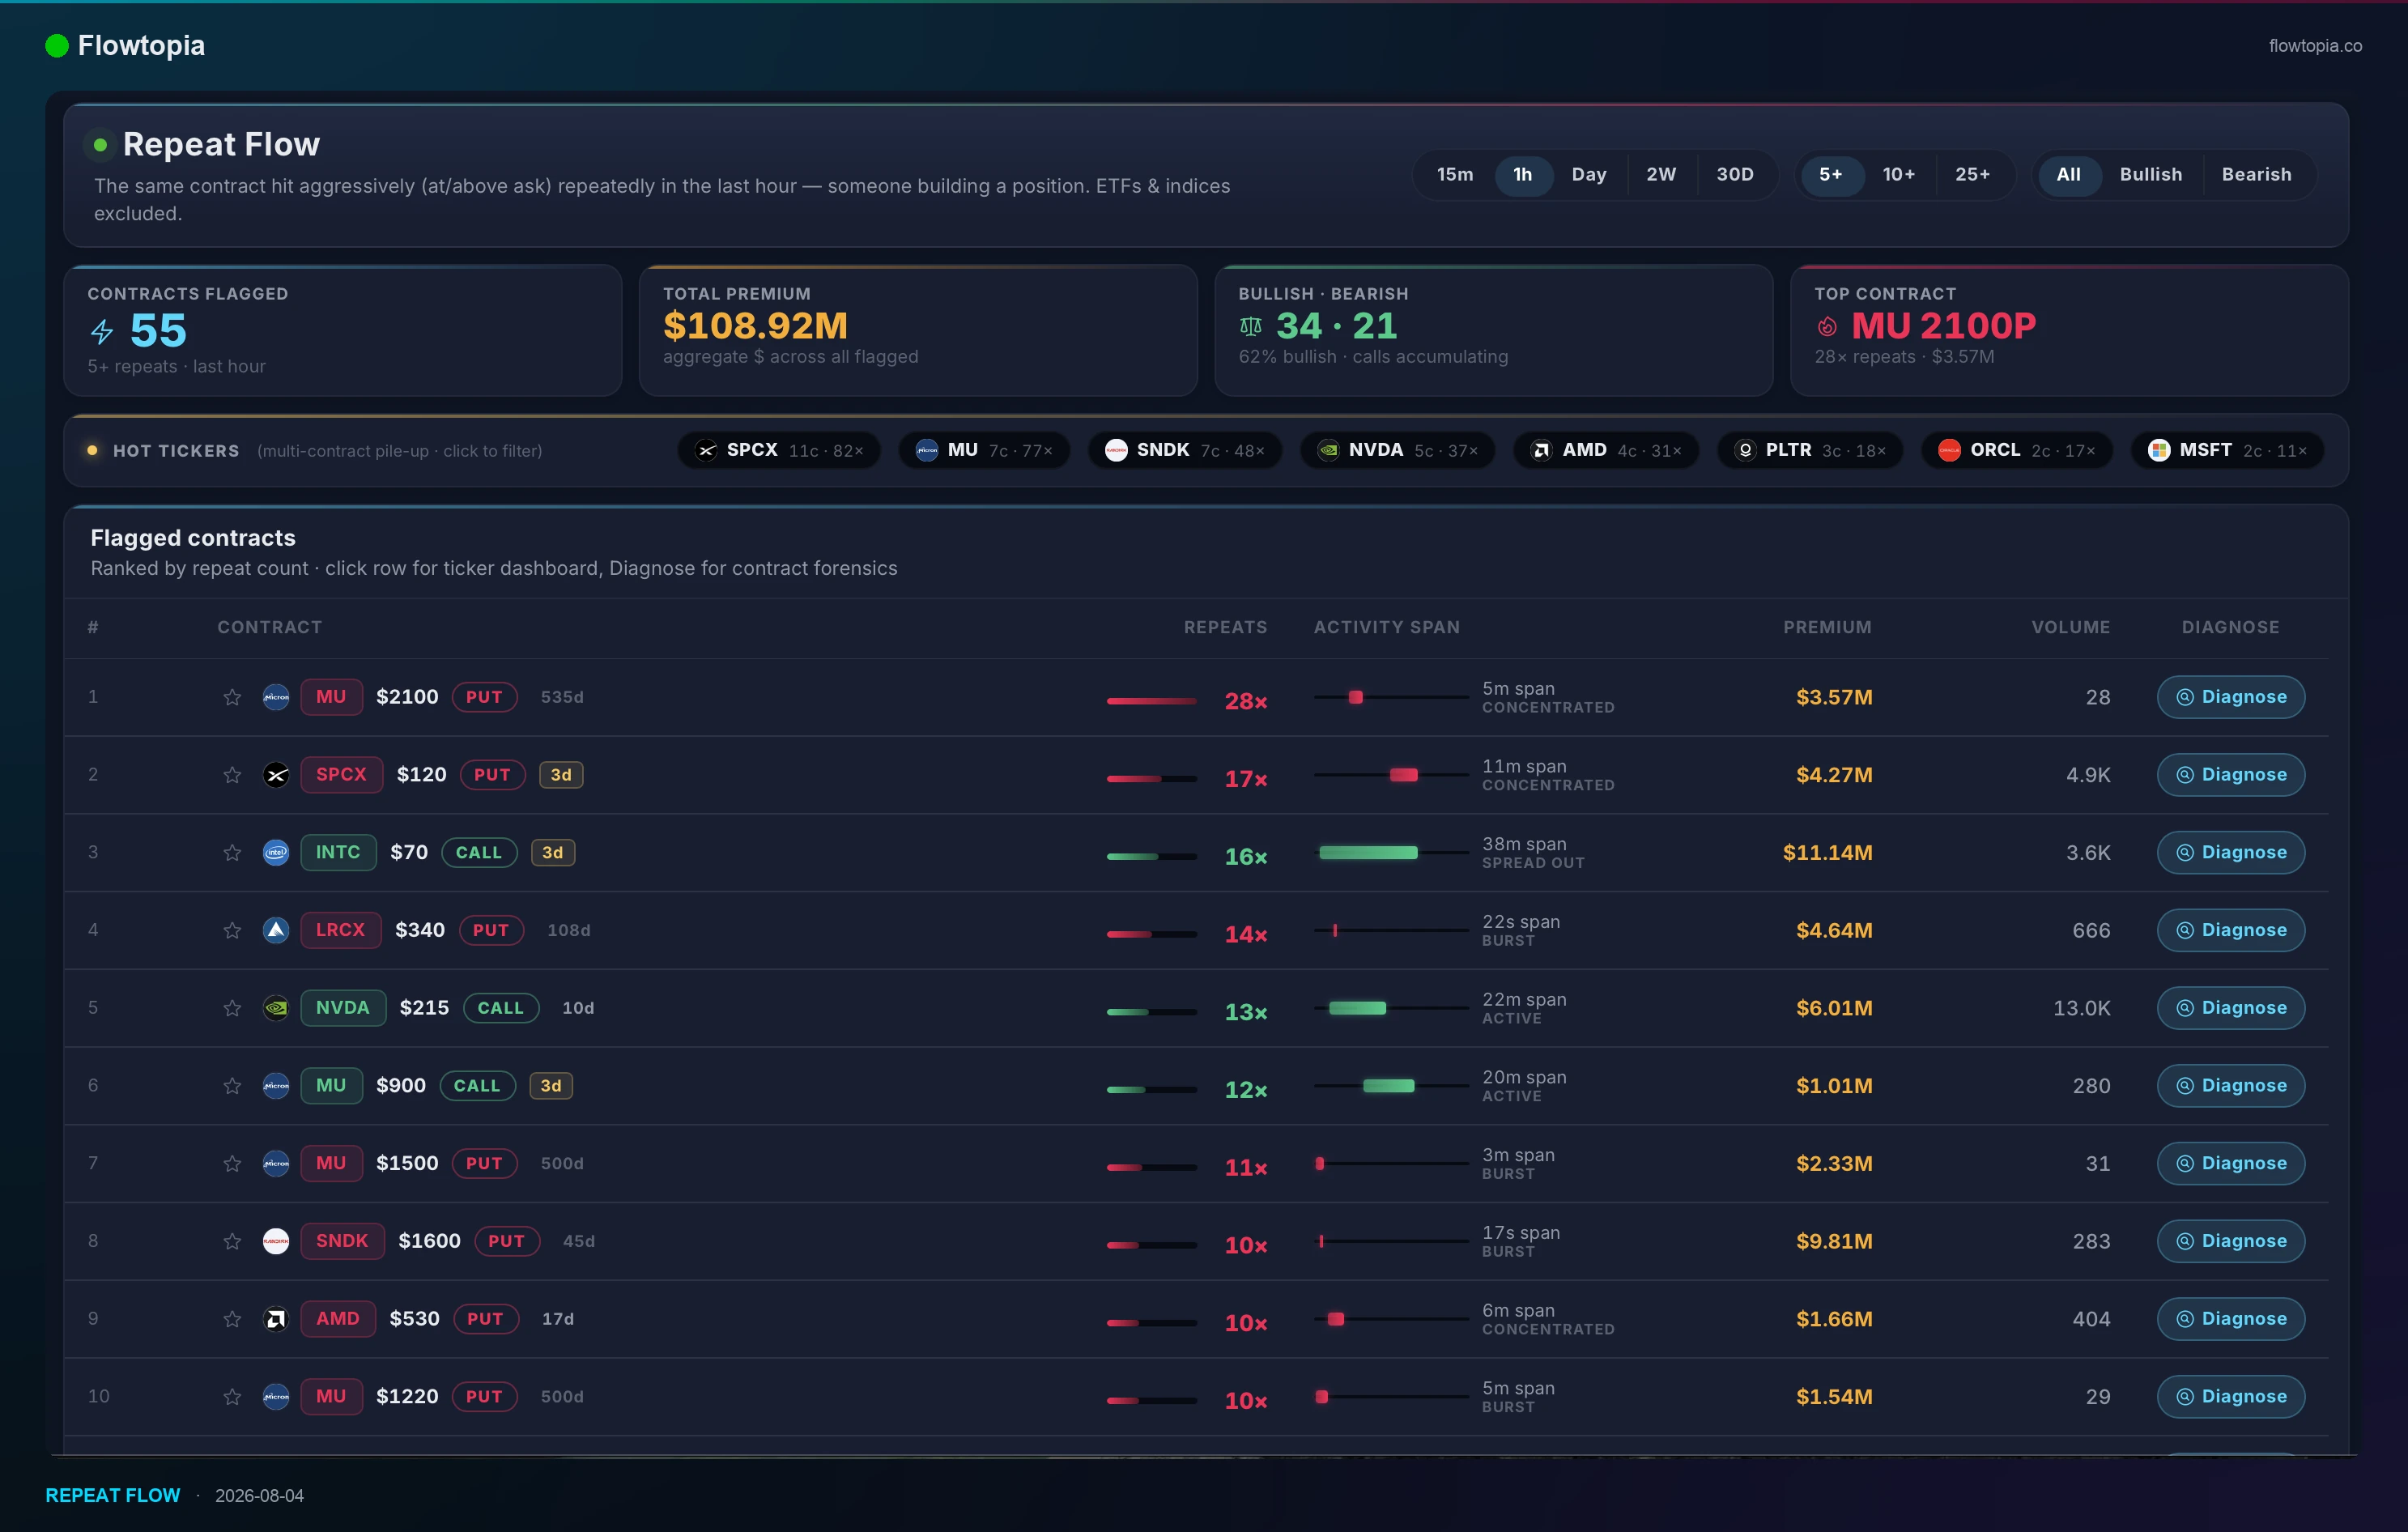Click the Nvidia logo in the NVDA $215 row
The image size is (2408, 1532).
click(x=276, y=1008)
